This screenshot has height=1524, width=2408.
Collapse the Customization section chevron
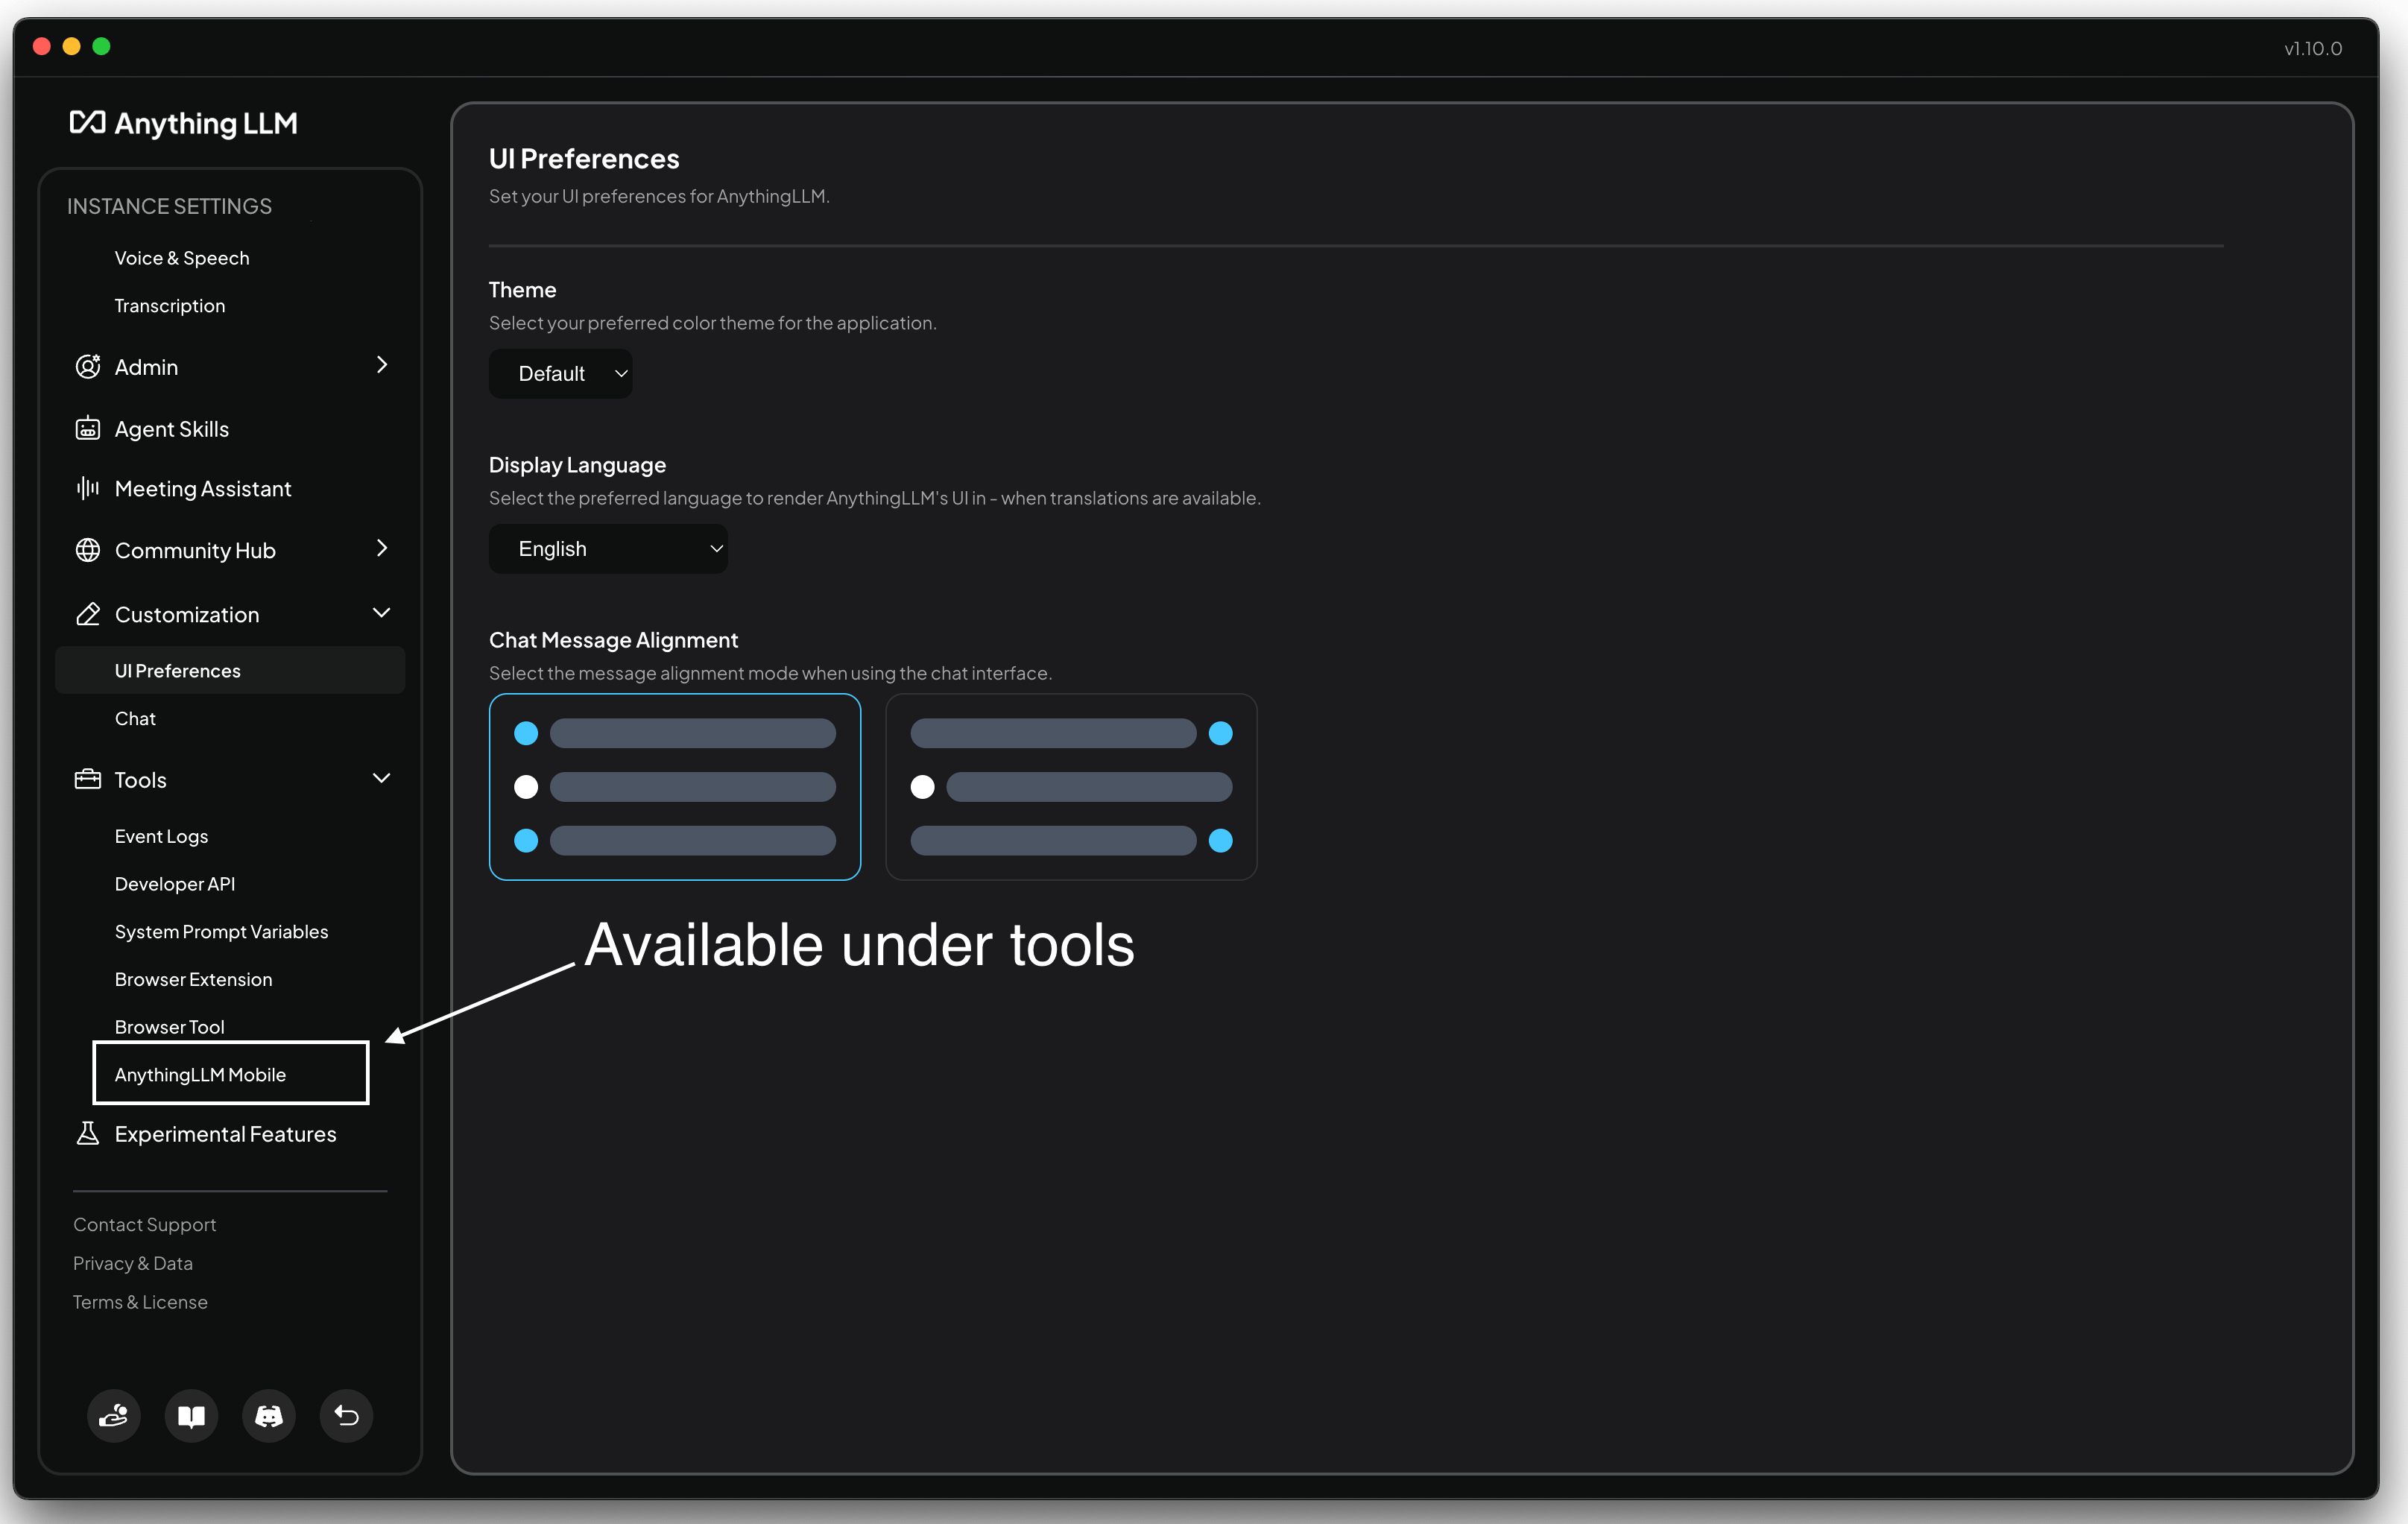click(x=381, y=612)
